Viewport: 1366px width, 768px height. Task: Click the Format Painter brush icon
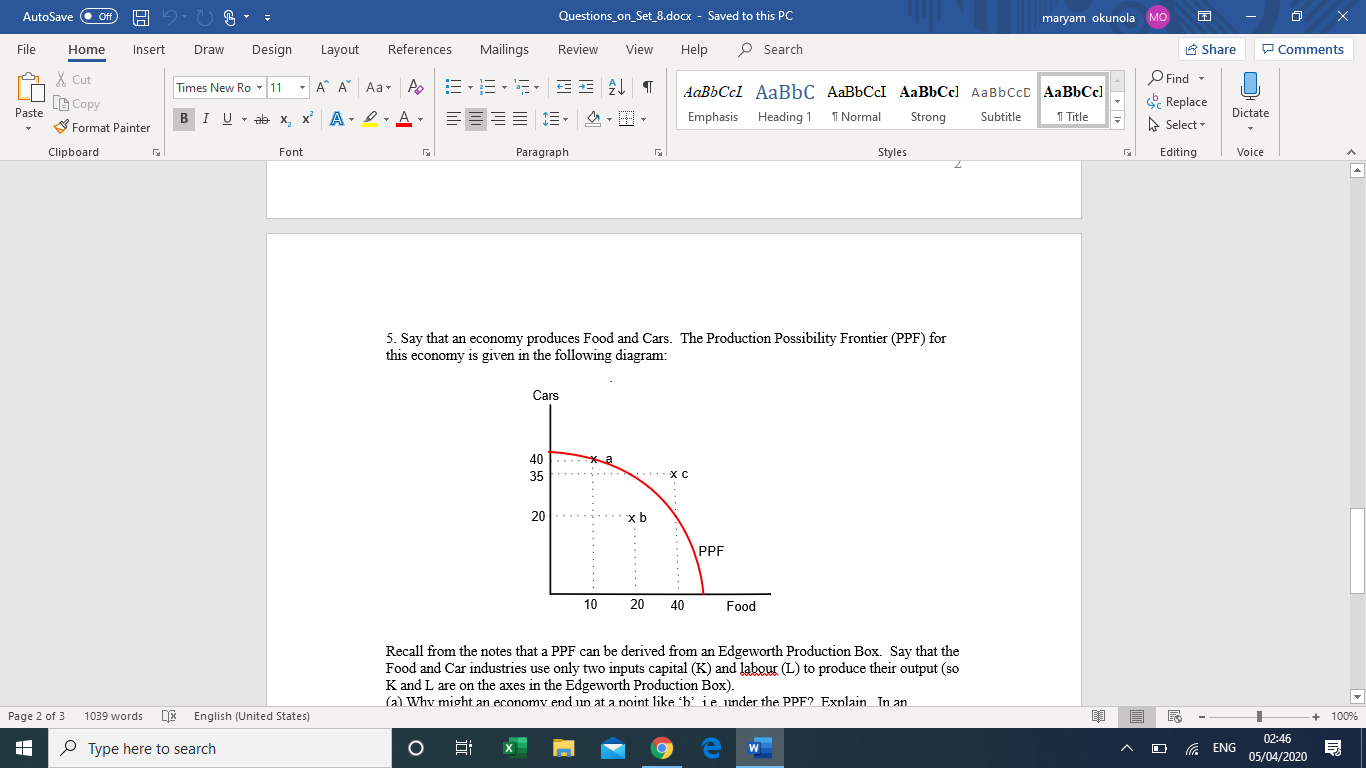point(62,128)
